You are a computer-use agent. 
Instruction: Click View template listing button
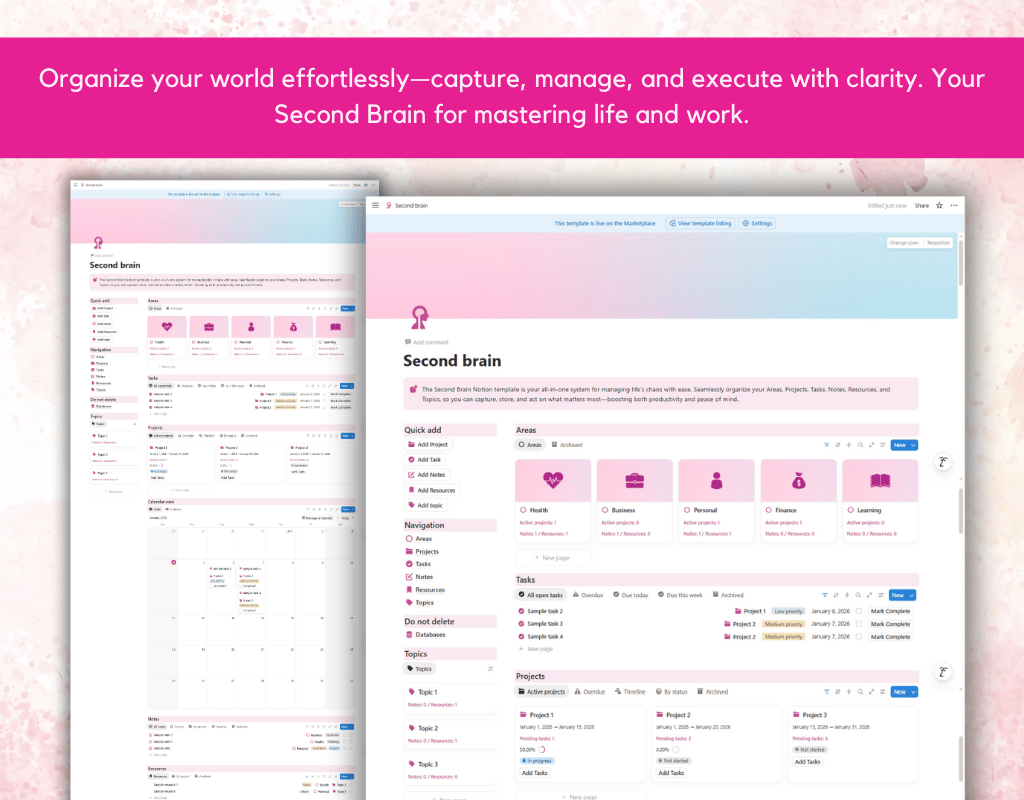[x=700, y=223]
